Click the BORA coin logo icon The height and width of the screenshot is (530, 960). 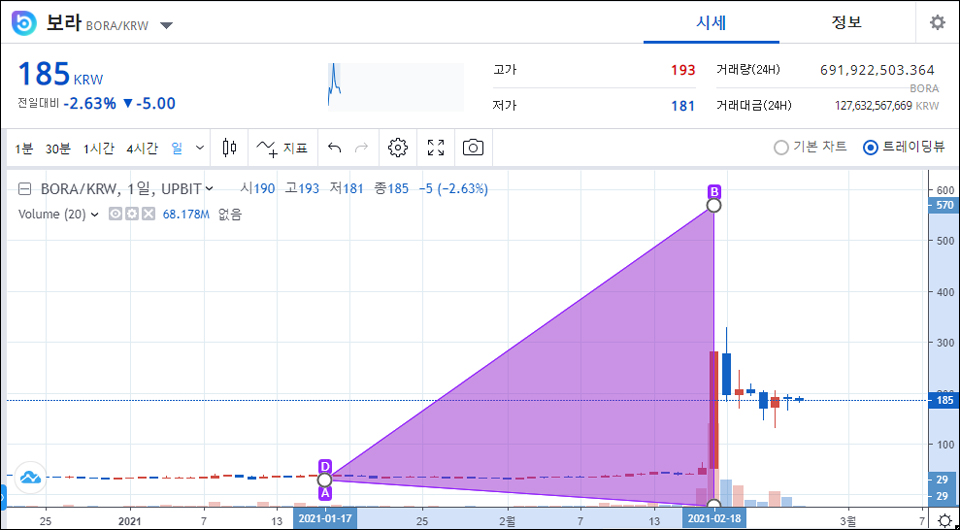click(x=24, y=24)
